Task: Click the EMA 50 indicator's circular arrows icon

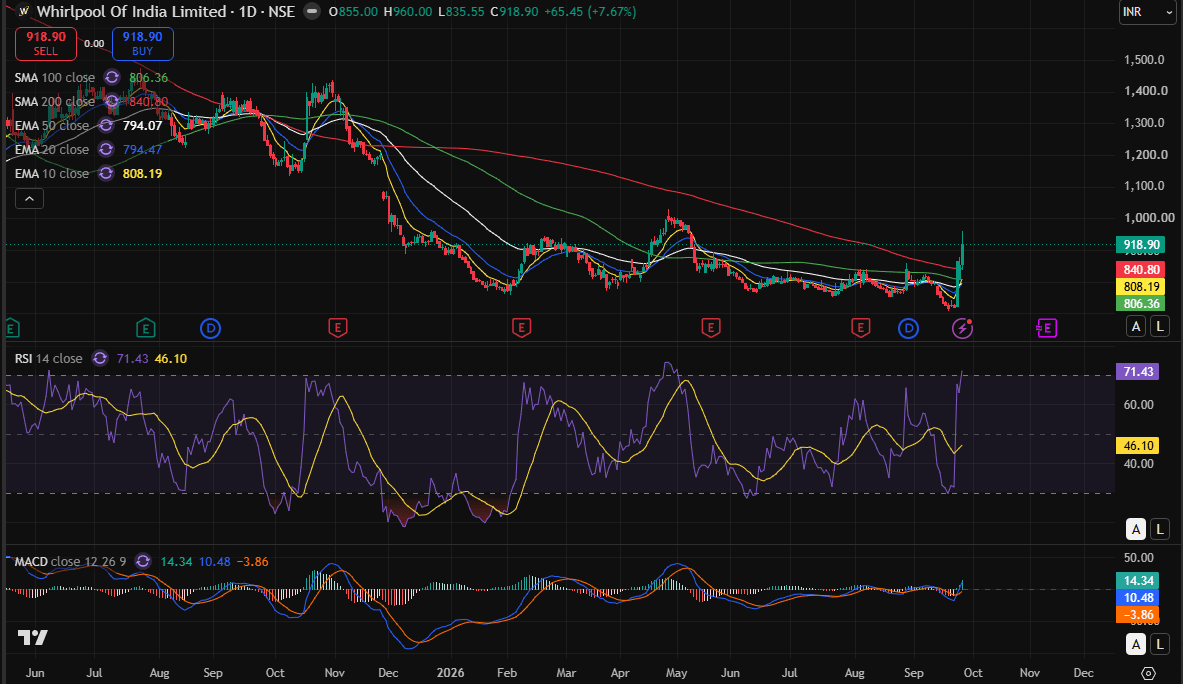Action: pyautogui.click(x=106, y=125)
